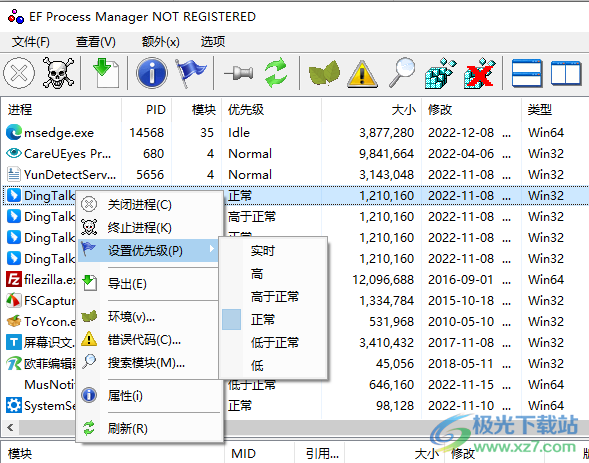Open the 额外(x) menu
Image resolution: width=589 pixels, height=463 pixels.
pos(161,41)
